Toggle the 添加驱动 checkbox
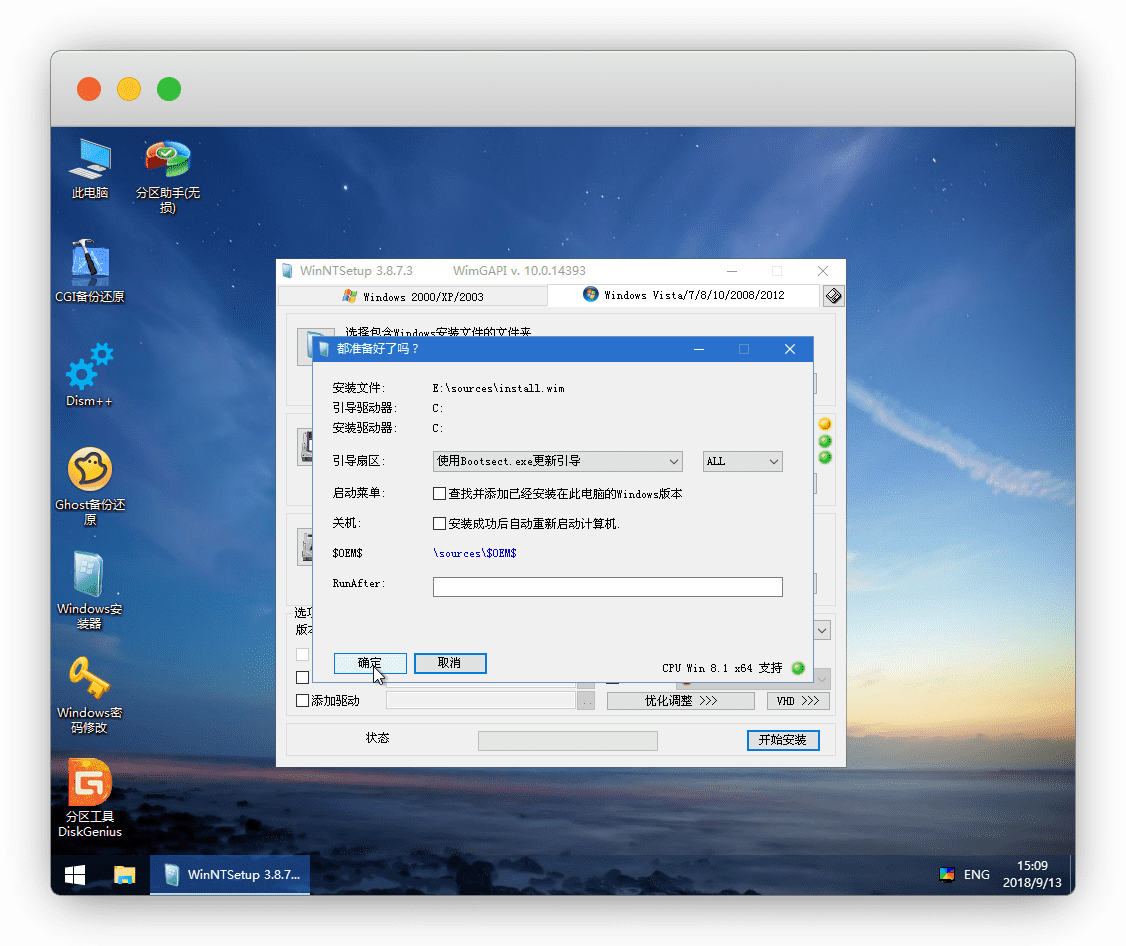Viewport: 1126px width, 946px height. pos(303,701)
